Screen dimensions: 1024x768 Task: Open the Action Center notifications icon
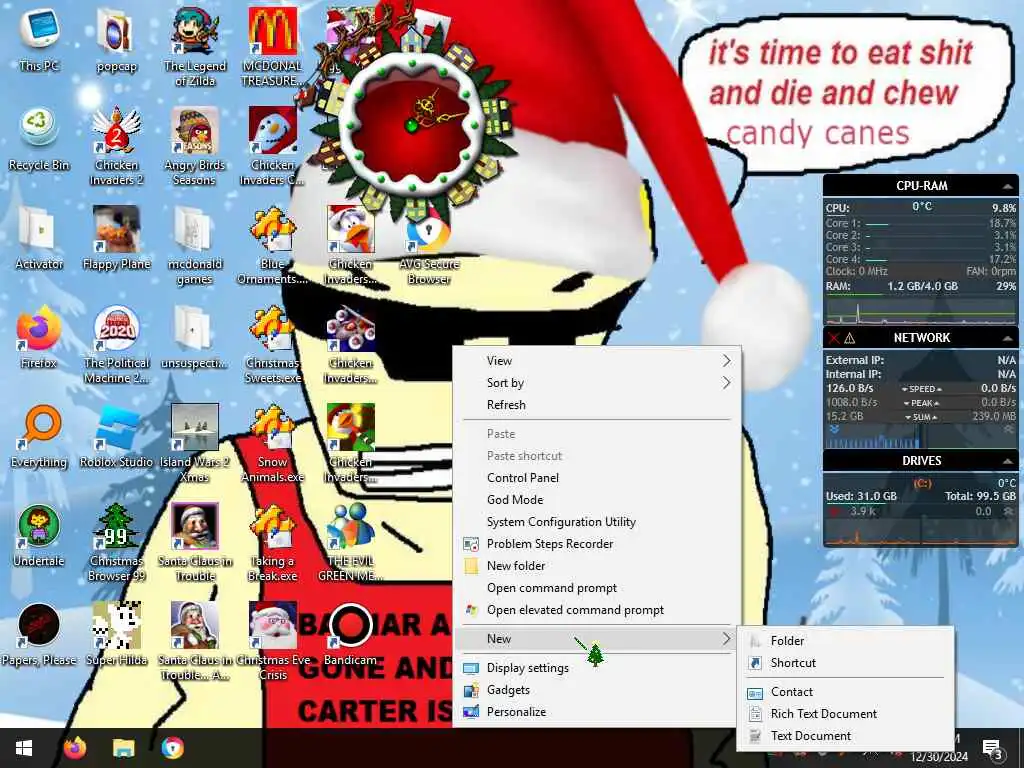tap(993, 750)
